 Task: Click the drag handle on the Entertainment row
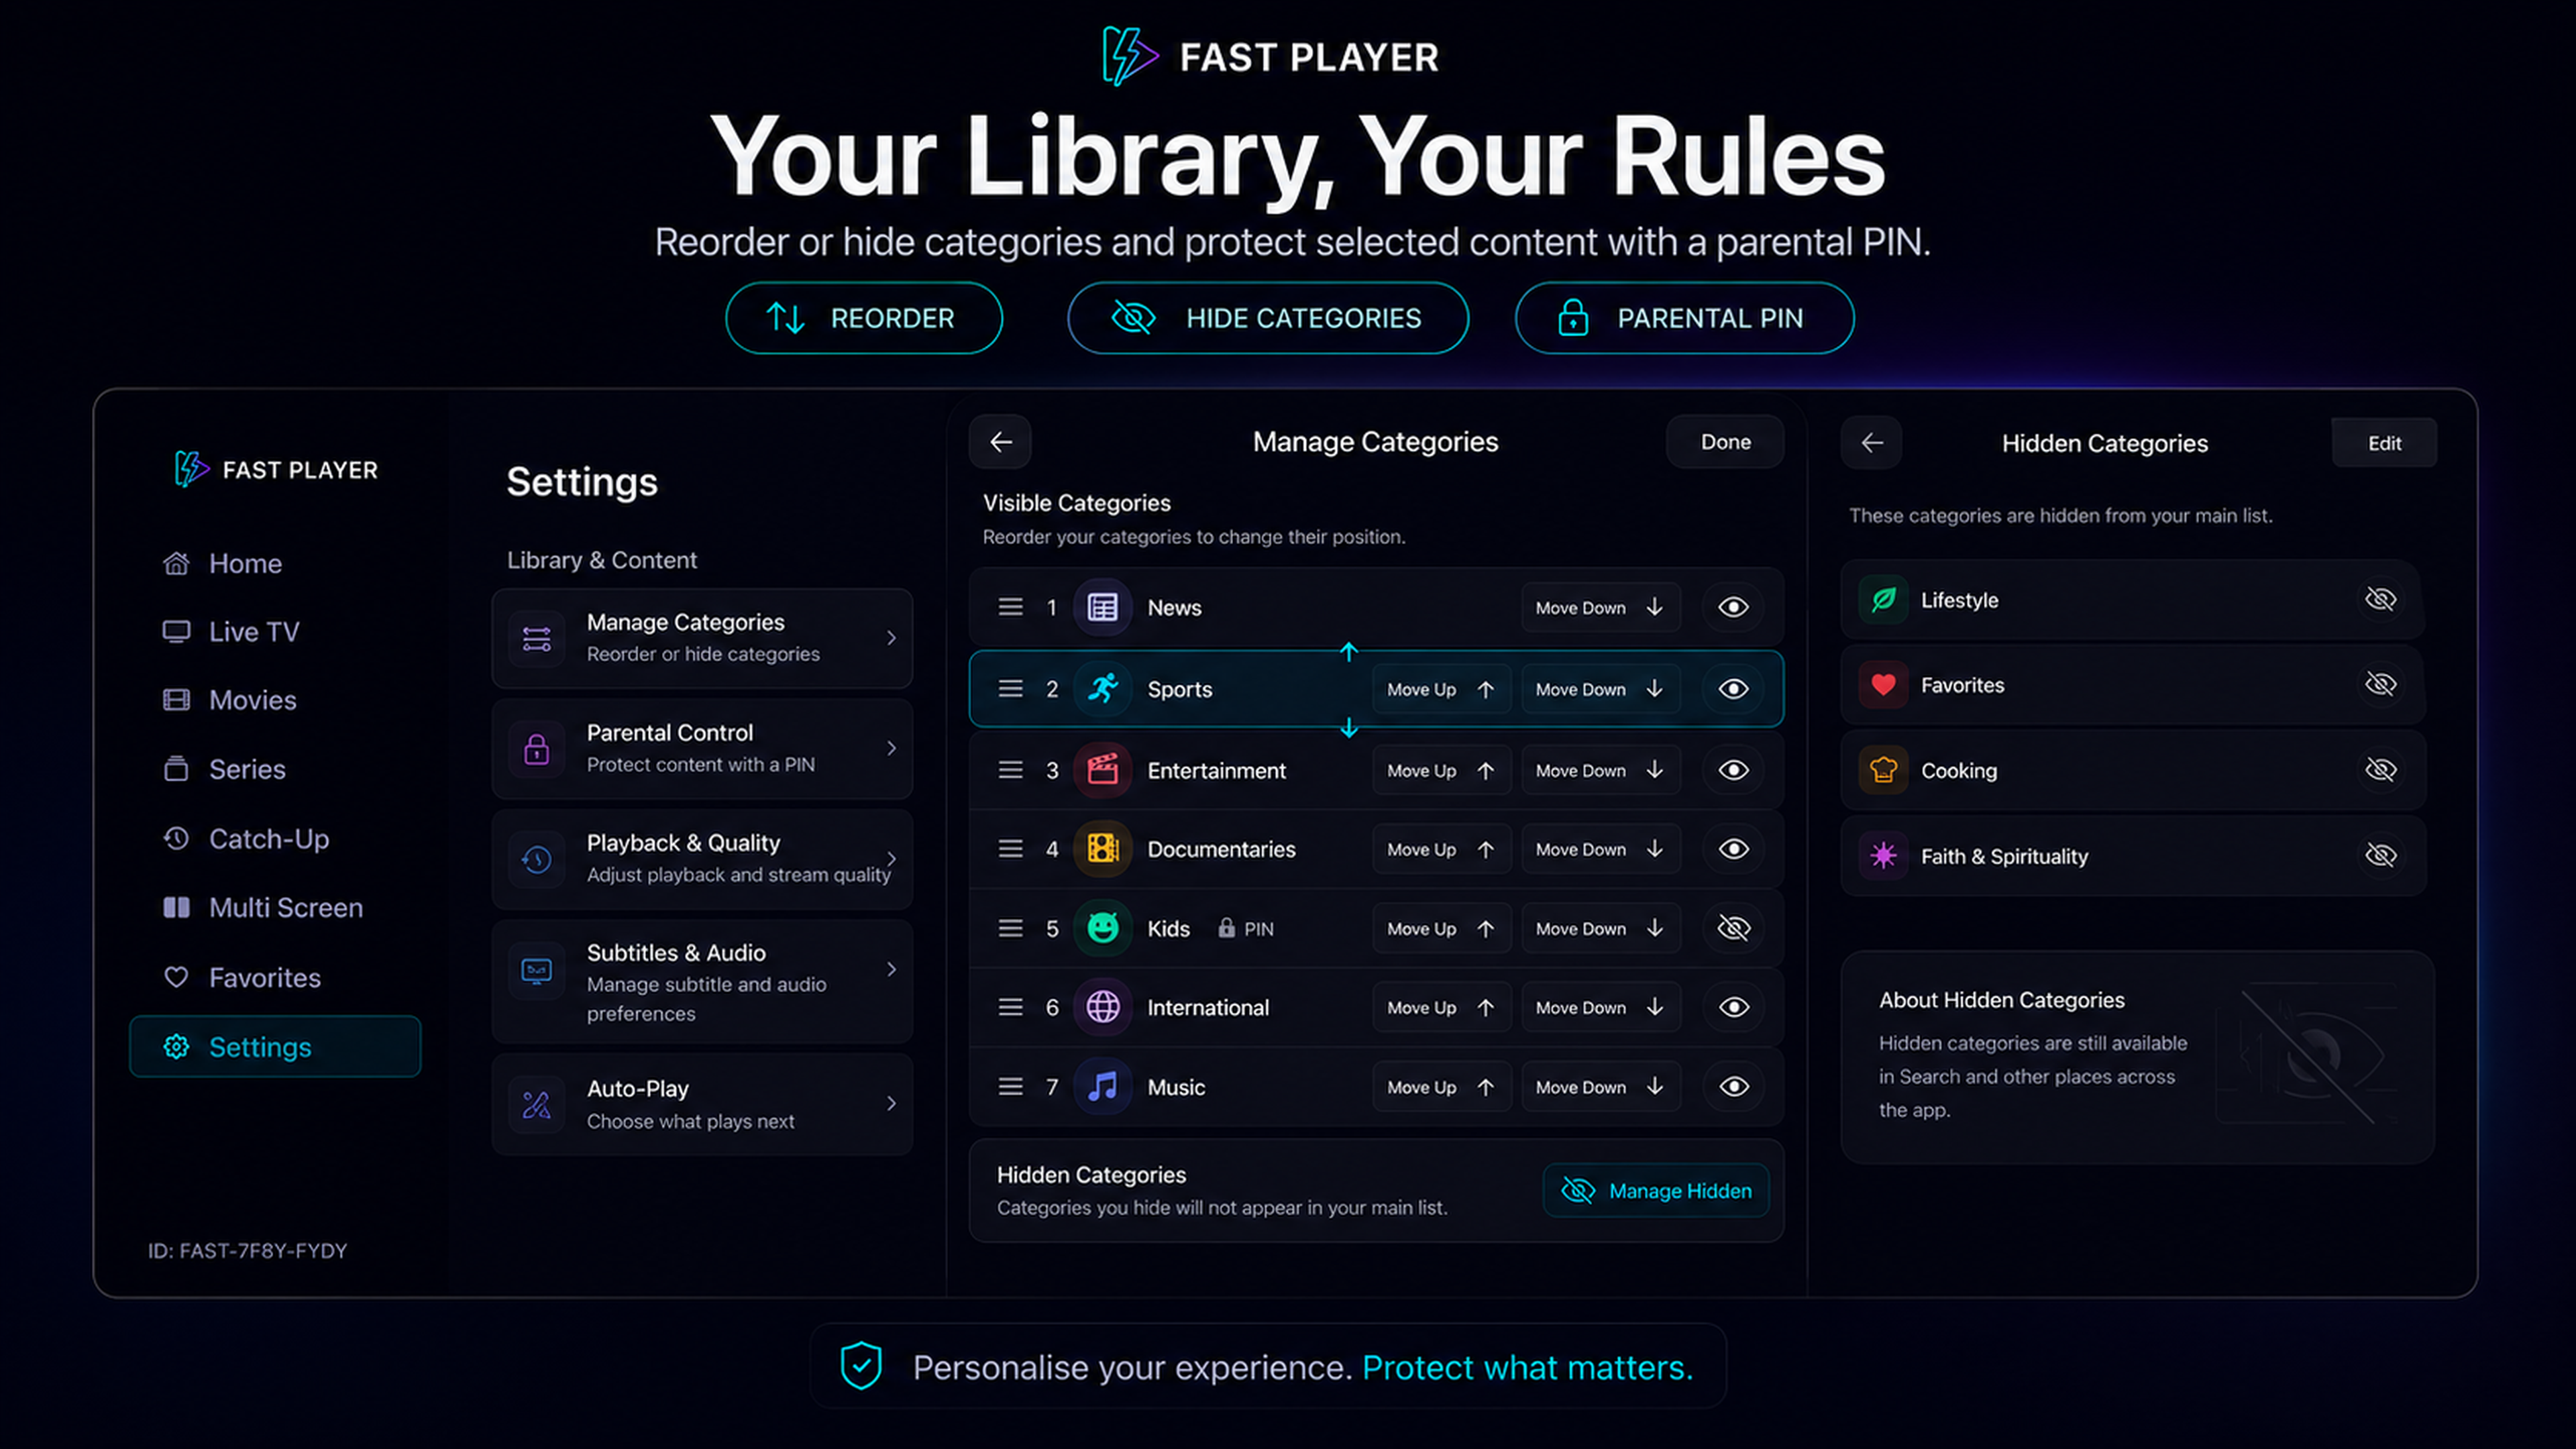[1010, 770]
